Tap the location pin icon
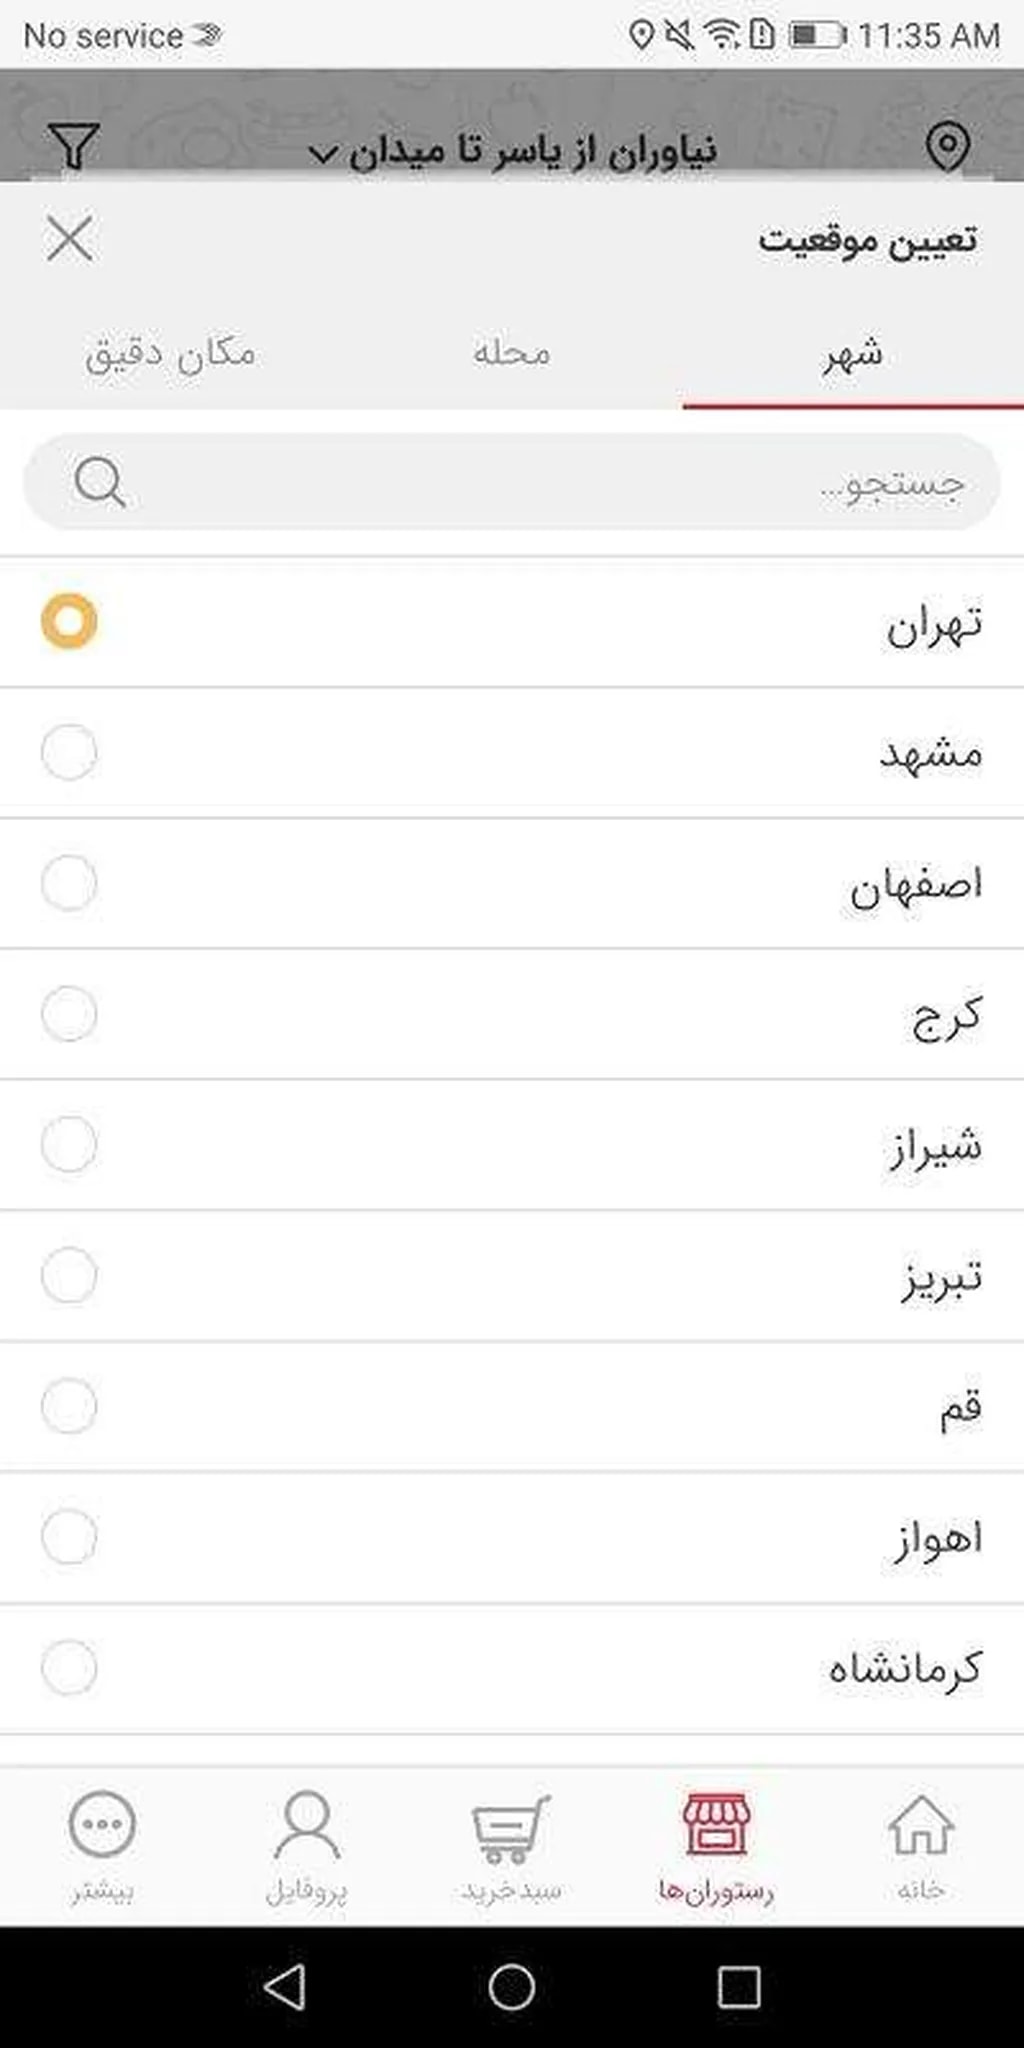The height and width of the screenshot is (2048, 1024). (x=946, y=146)
